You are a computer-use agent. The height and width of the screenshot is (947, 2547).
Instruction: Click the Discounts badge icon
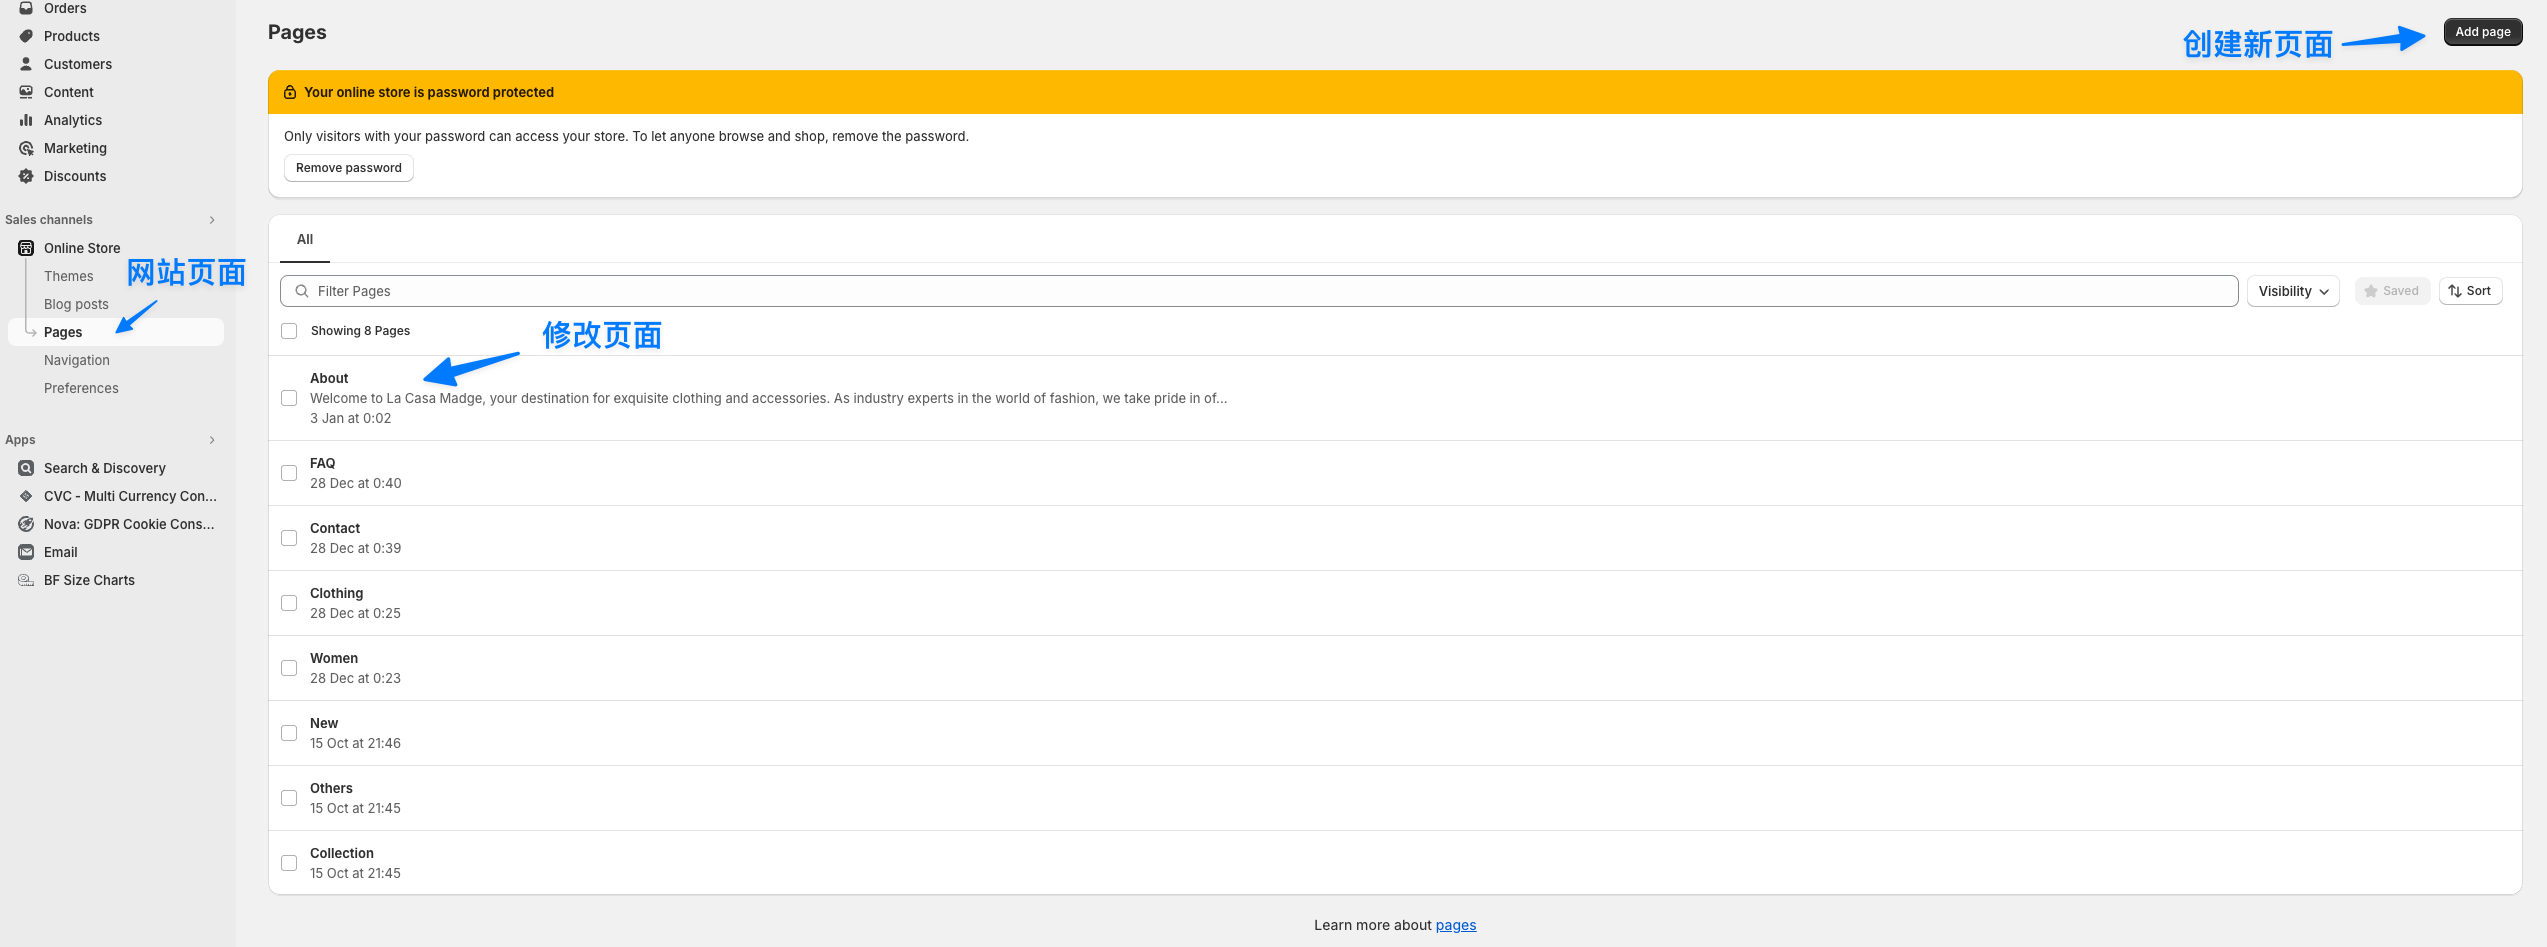pyautogui.click(x=26, y=176)
